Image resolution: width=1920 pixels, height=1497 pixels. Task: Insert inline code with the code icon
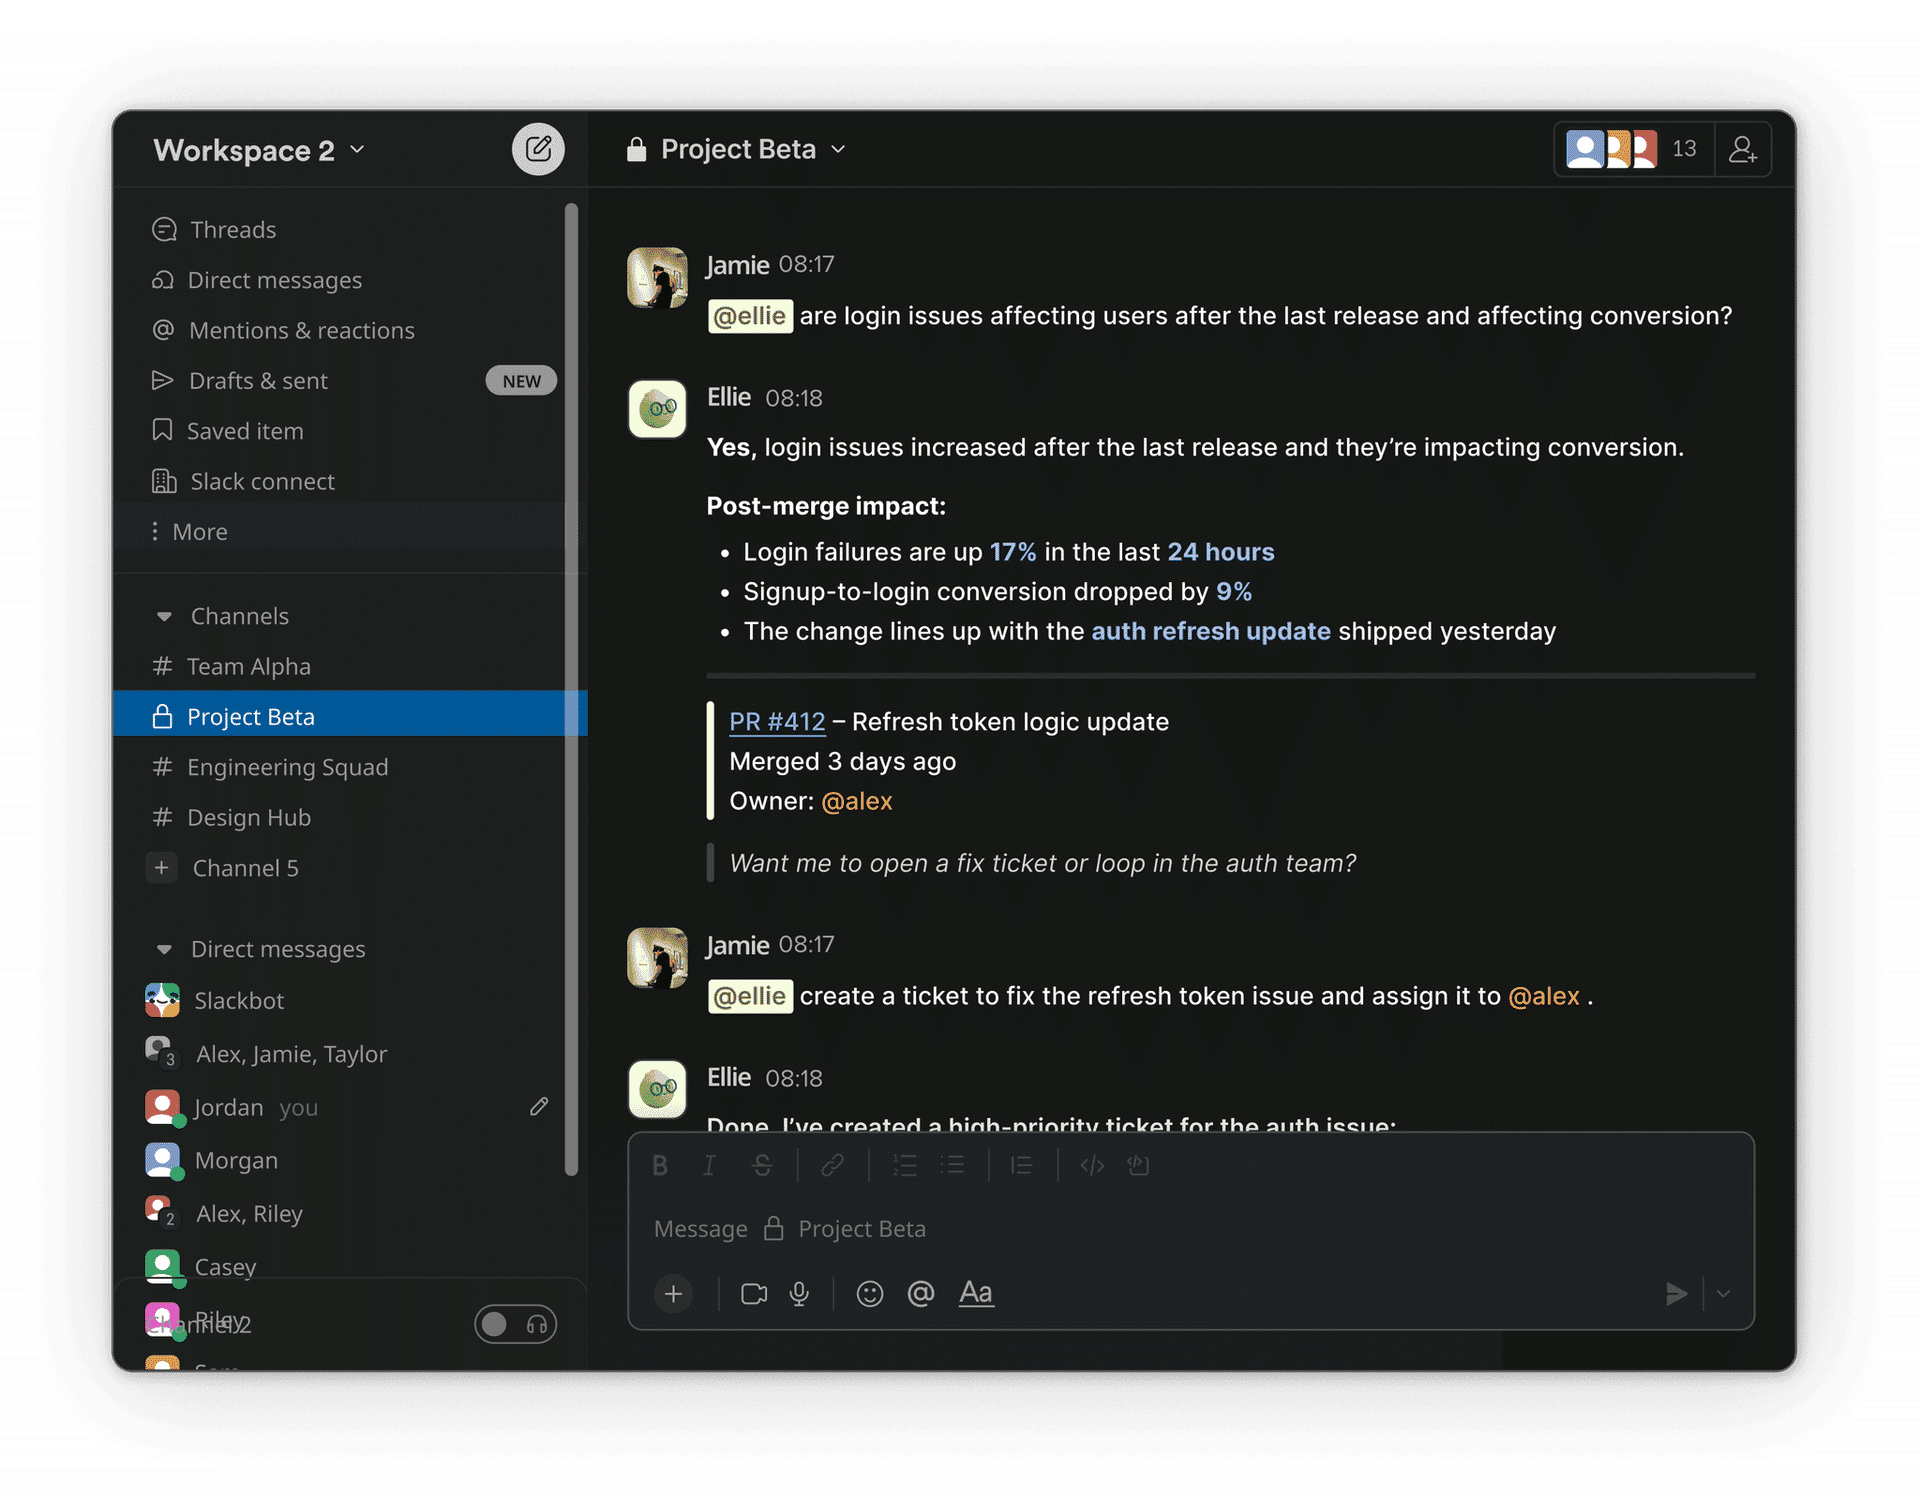coord(1092,1165)
